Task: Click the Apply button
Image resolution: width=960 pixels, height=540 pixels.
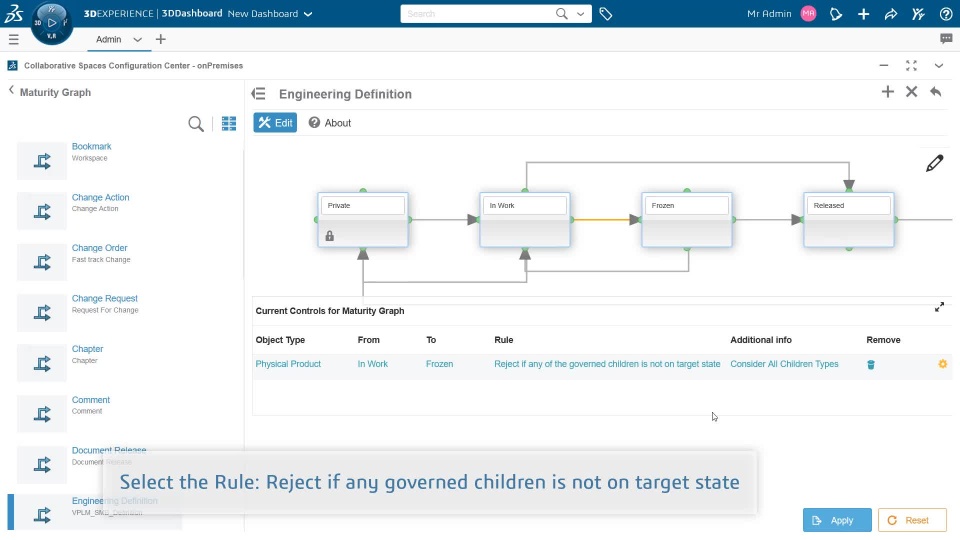Action: click(x=837, y=520)
